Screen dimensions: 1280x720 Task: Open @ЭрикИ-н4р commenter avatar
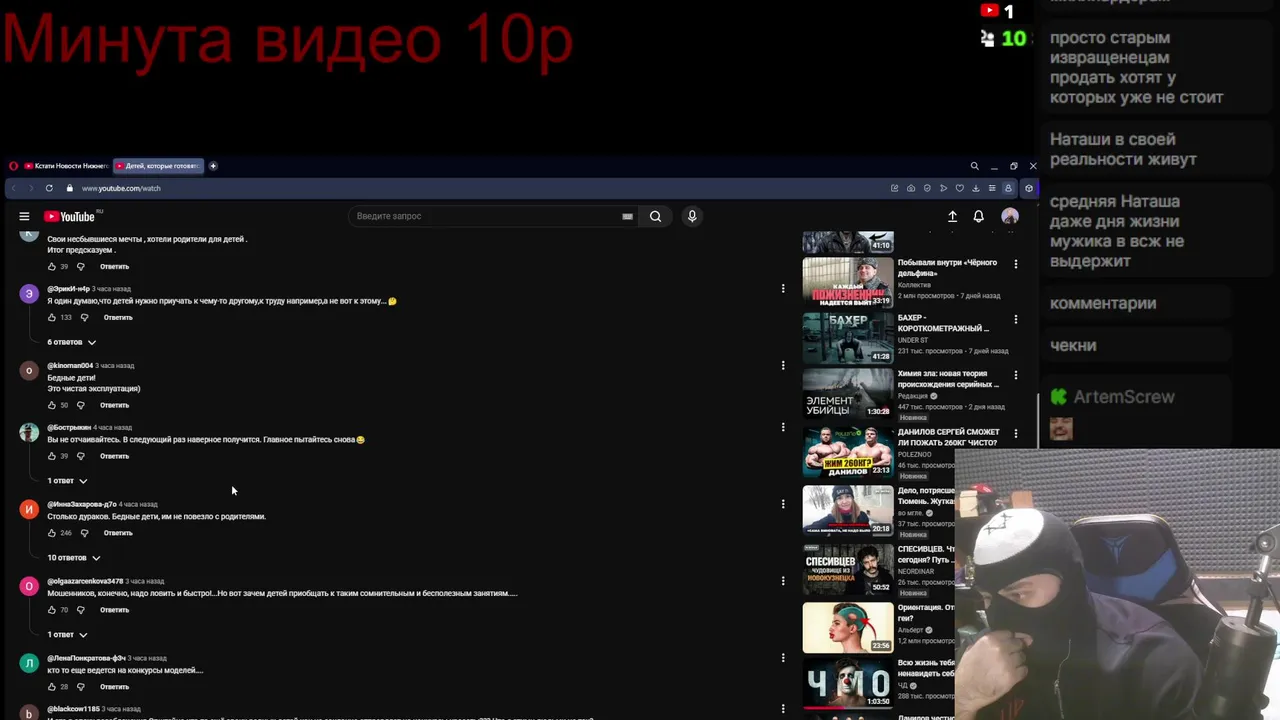(x=29, y=294)
